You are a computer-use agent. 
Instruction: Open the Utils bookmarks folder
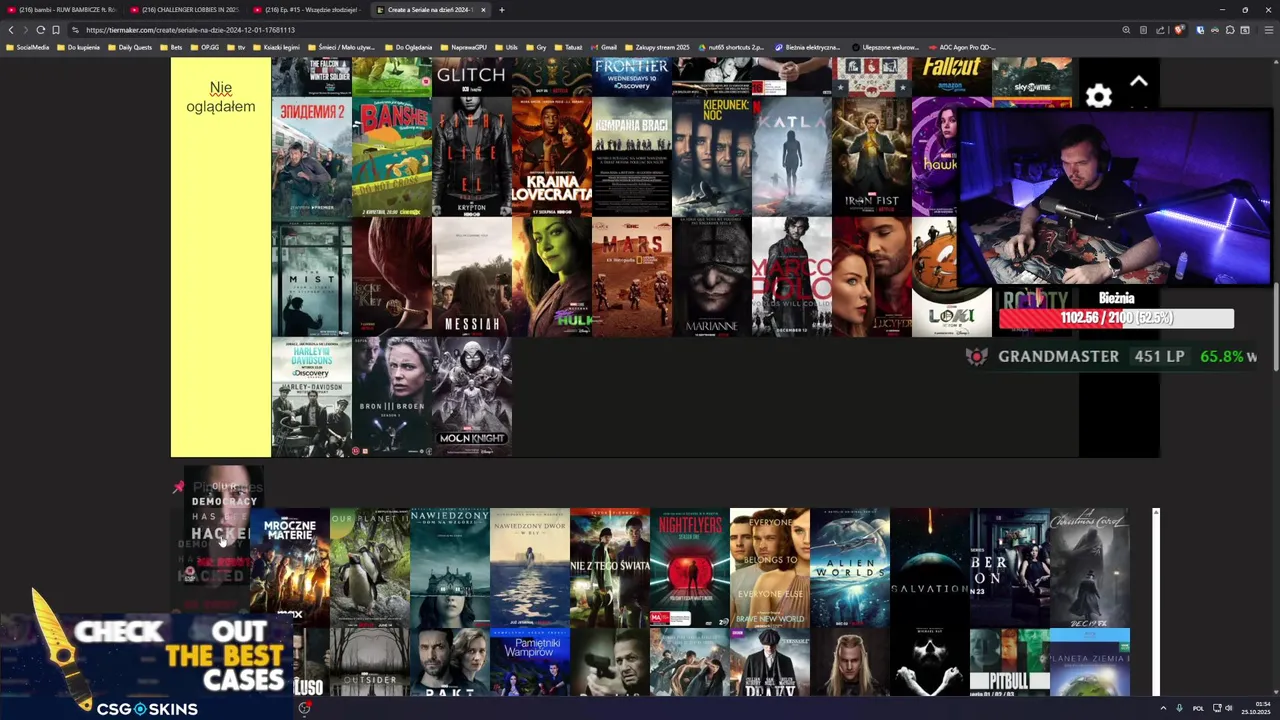[506, 47]
